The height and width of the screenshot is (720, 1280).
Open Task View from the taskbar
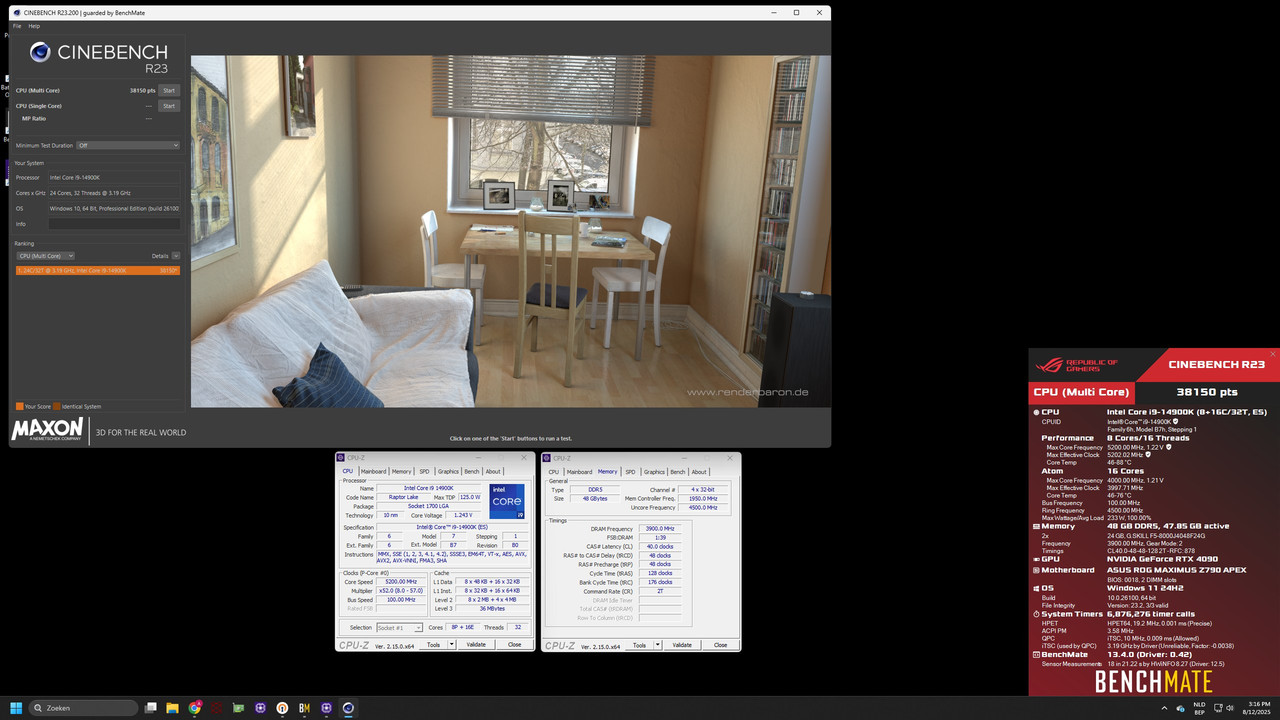(x=151, y=708)
